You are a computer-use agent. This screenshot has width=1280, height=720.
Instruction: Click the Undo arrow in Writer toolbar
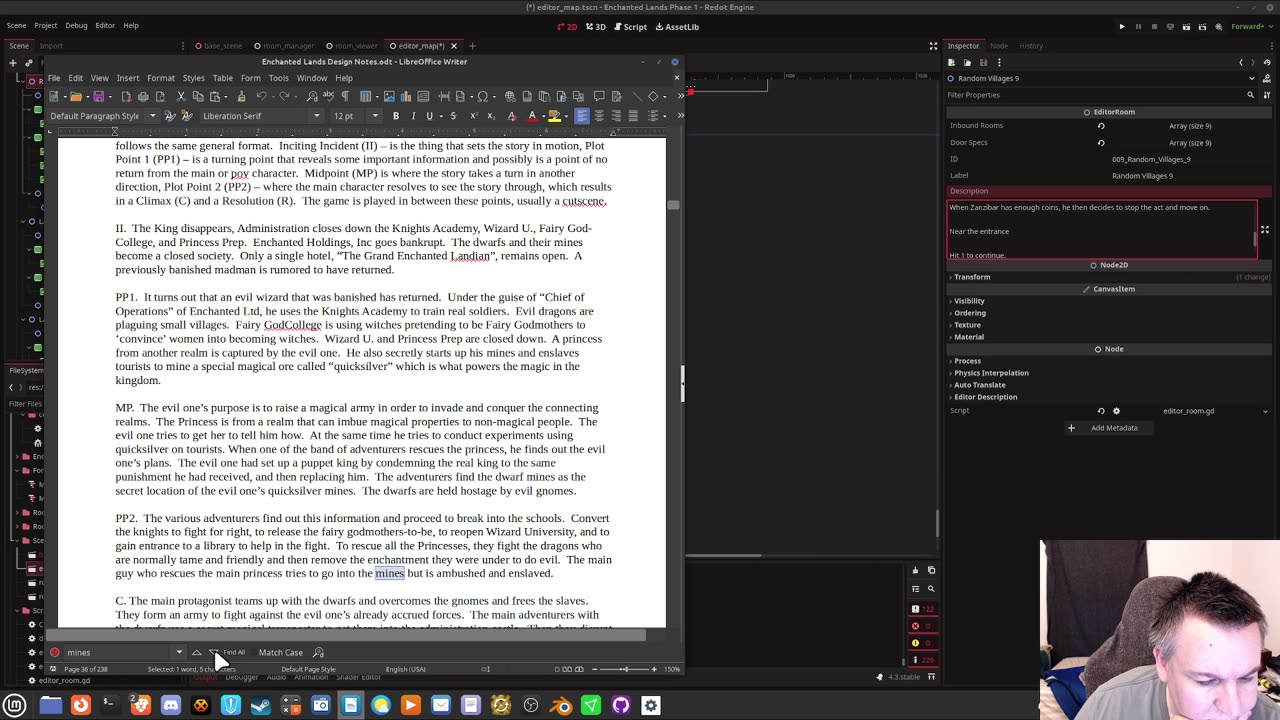pos(260,96)
